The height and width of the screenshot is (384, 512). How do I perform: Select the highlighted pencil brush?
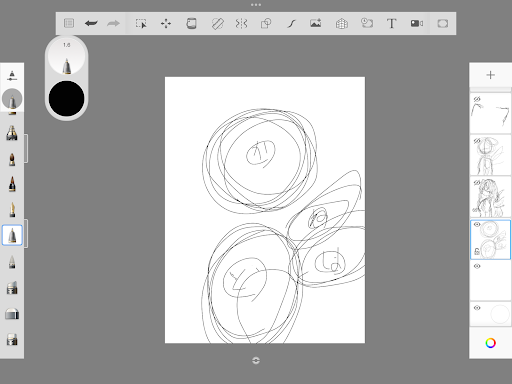tap(12, 235)
